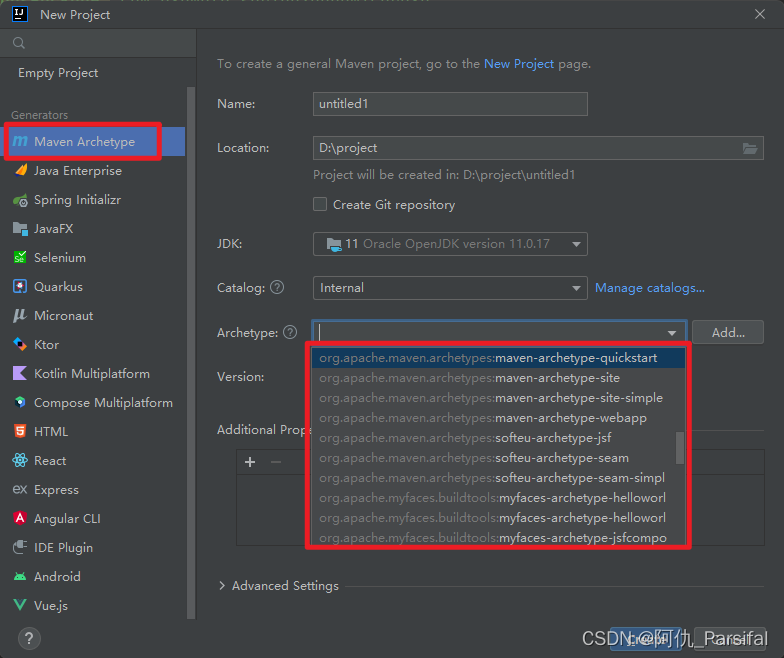Click the Express ex icon

click(20, 490)
